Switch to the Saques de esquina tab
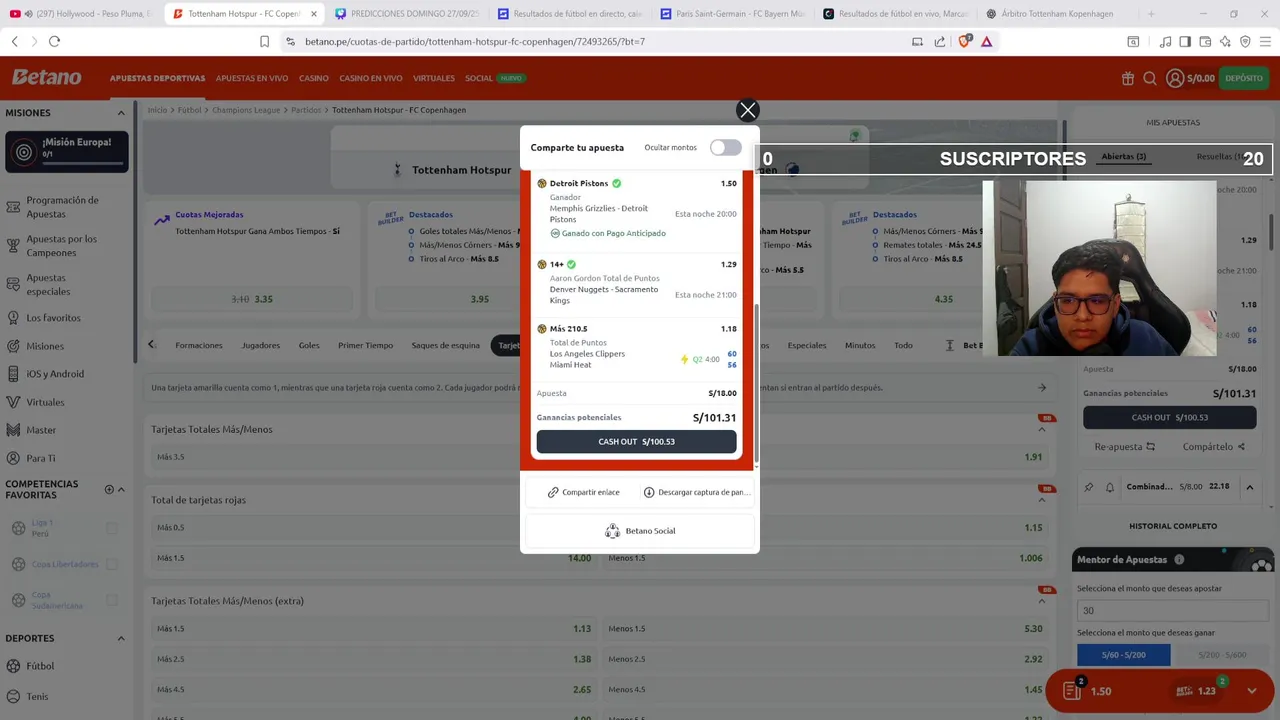 coord(446,345)
